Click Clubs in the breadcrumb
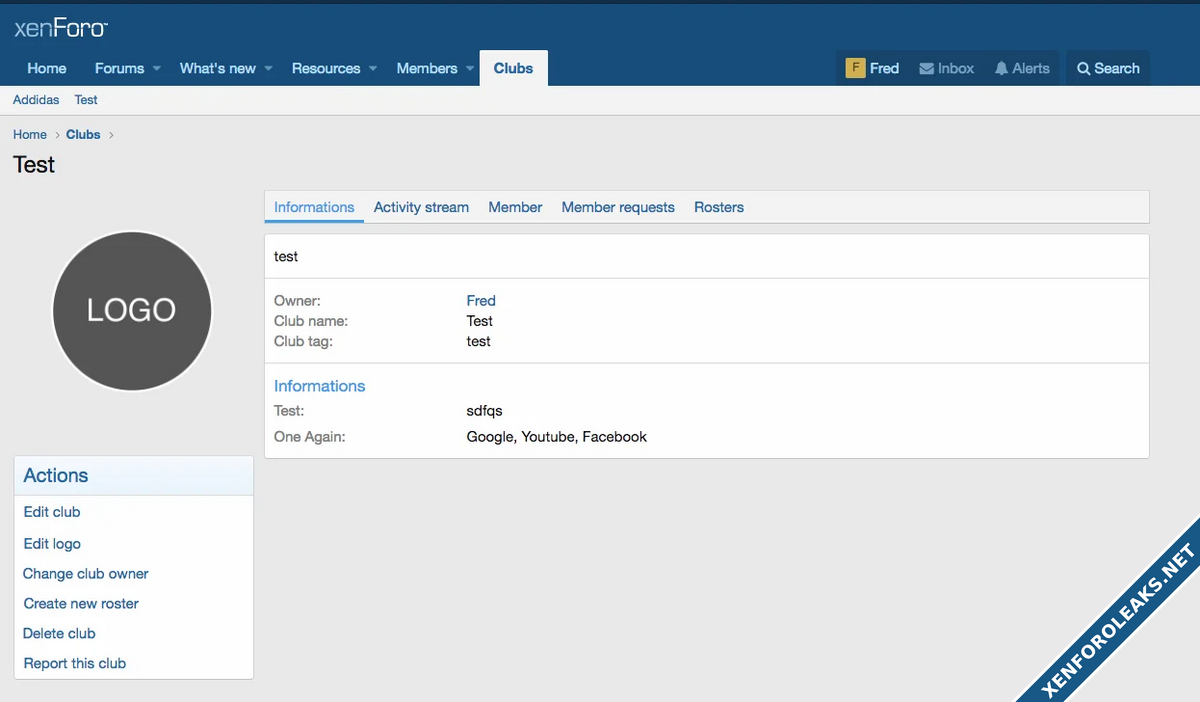1200x702 pixels. coord(83,135)
